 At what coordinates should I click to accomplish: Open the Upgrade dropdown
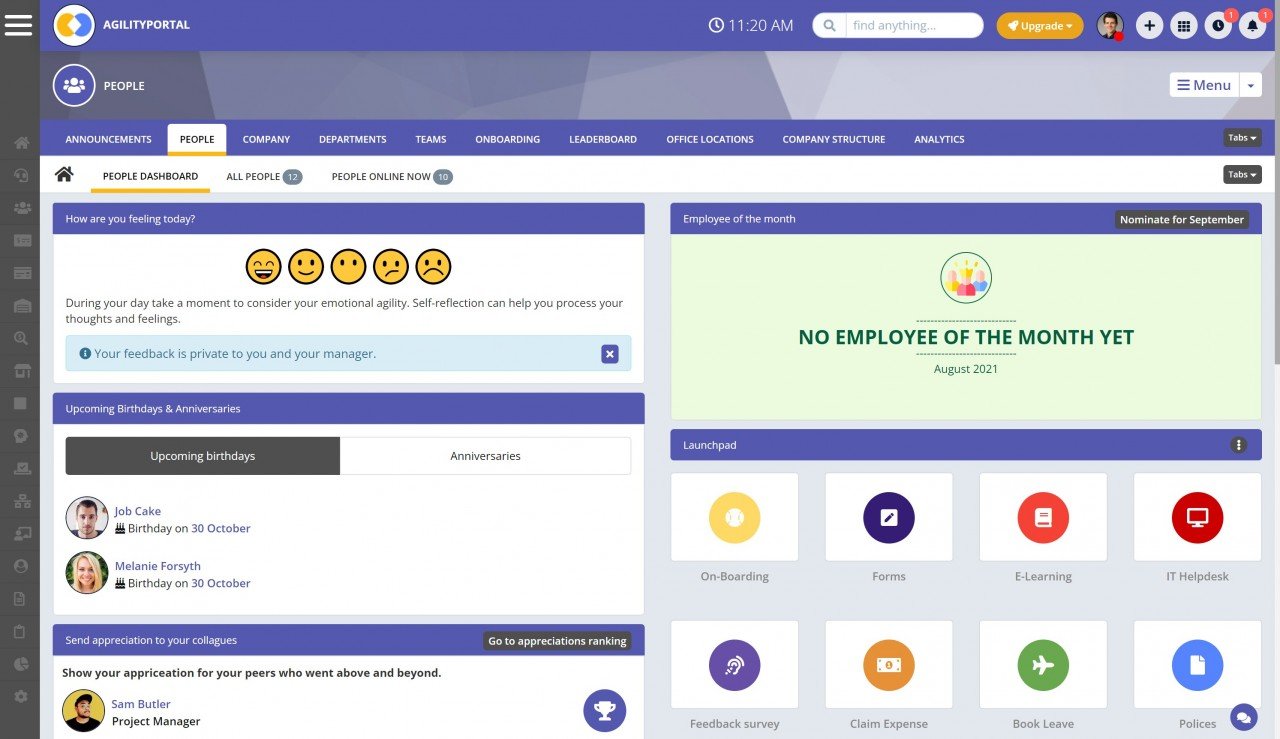click(1040, 25)
